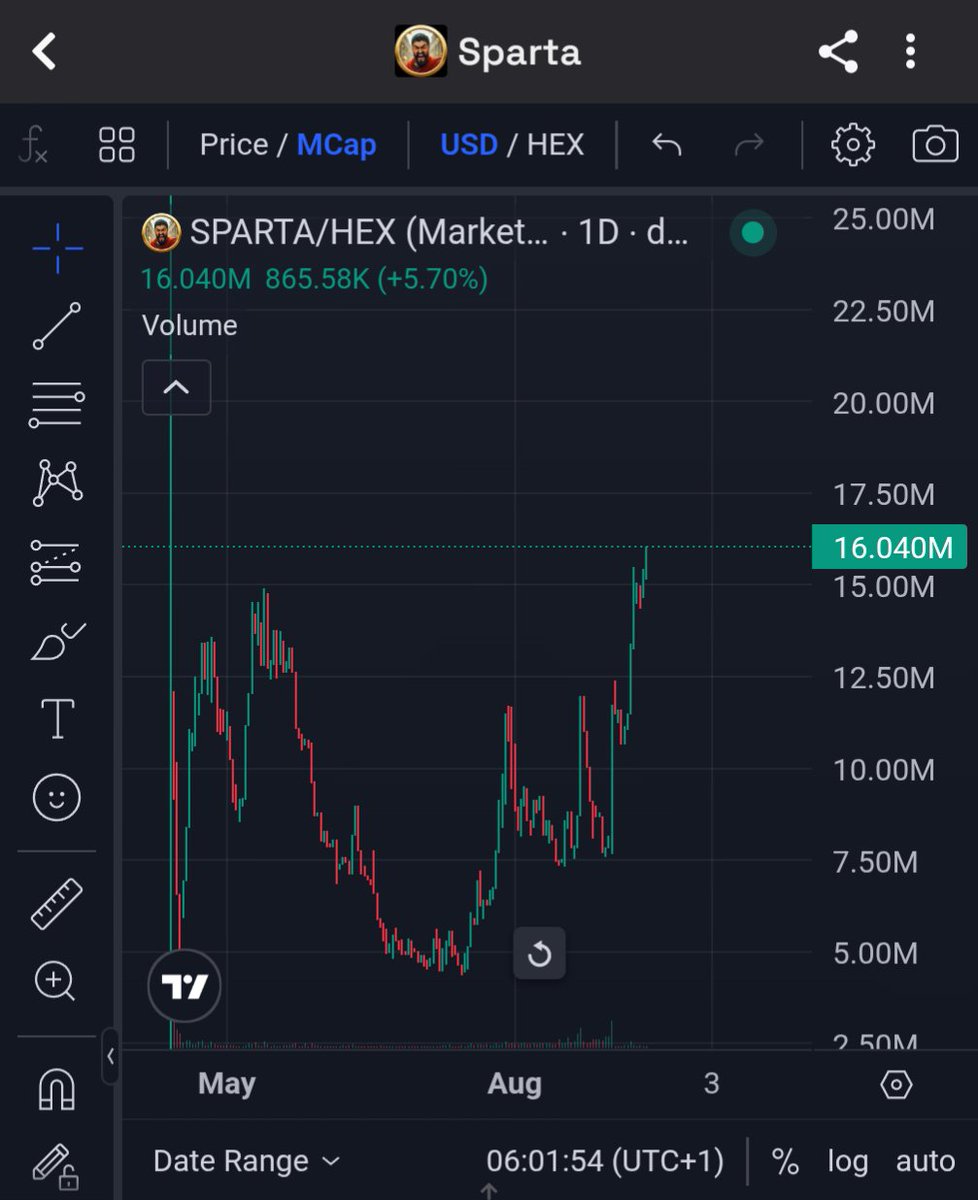This screenshot has width=978, height=1200.
Task: Toggle percentage scale mode
Action: (784, 1161)
